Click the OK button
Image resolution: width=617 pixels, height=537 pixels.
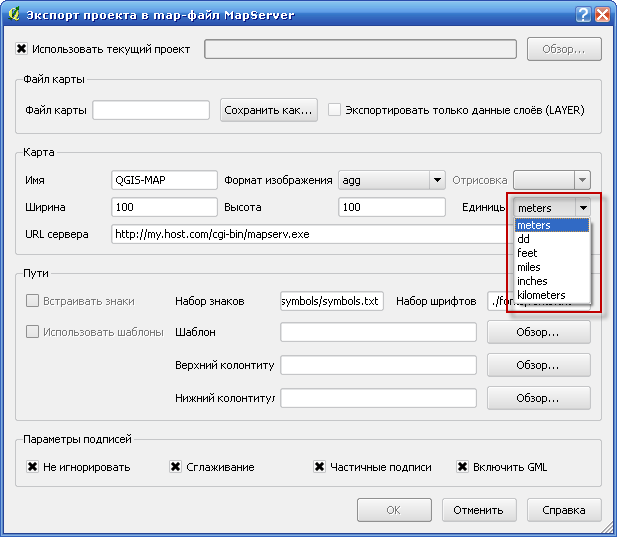tap(394, 510)
